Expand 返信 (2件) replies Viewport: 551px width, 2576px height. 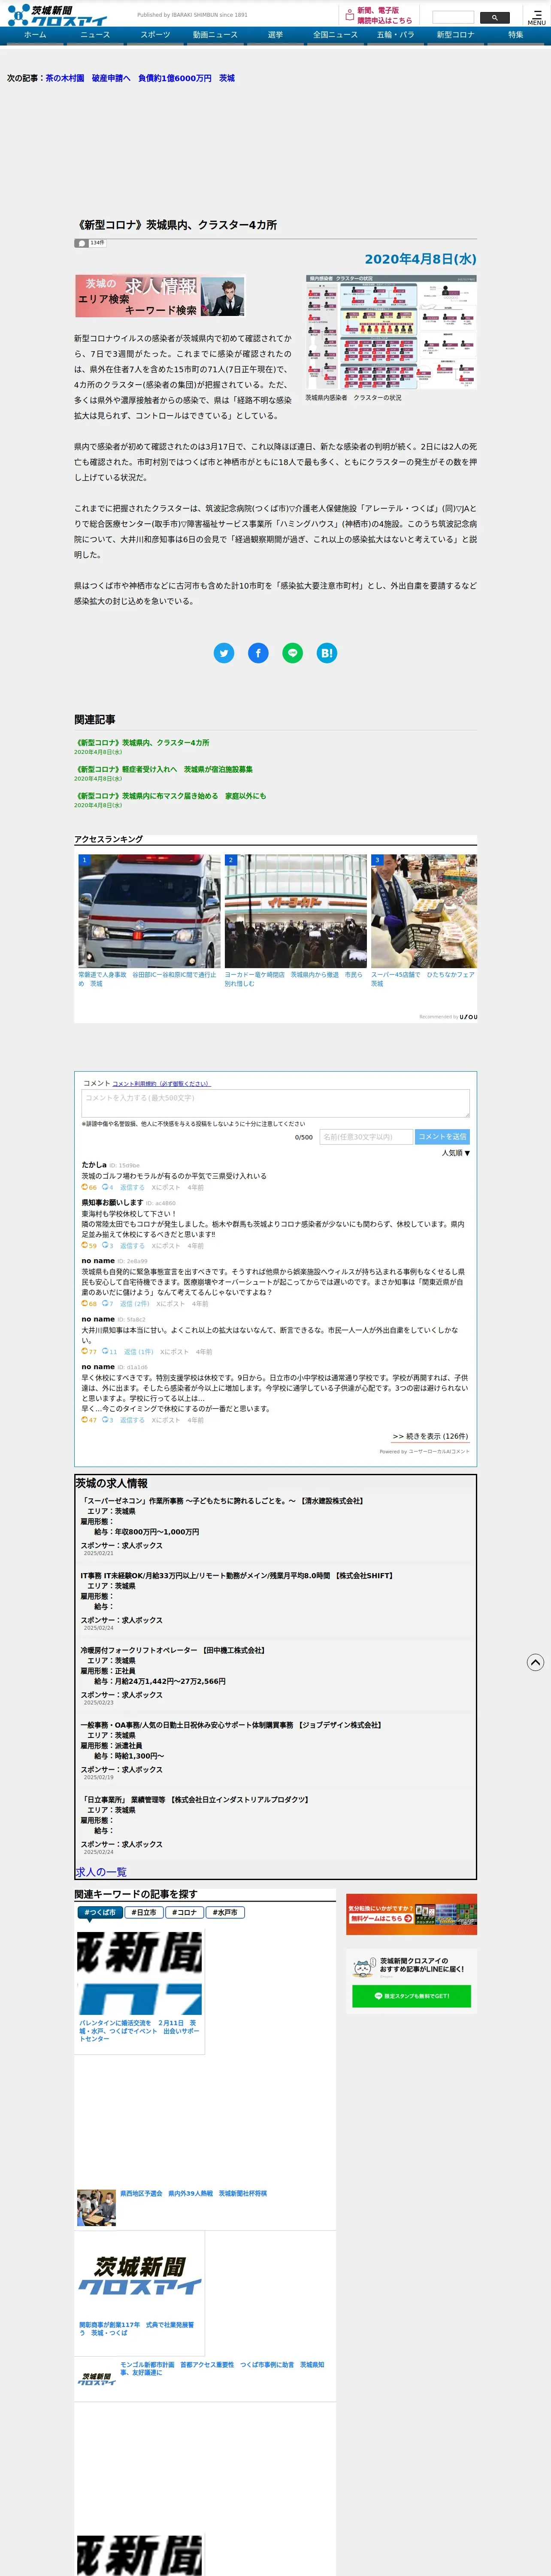pyautogui.click(x=135, y=1304)
